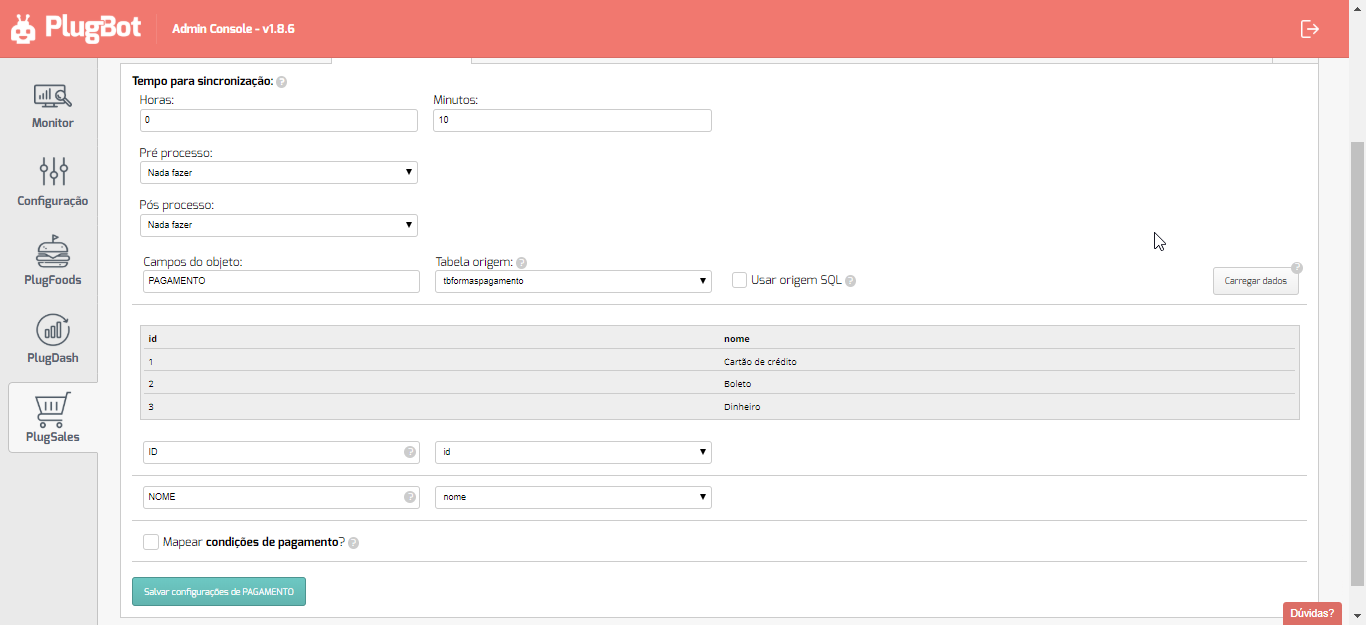Expand the Tabela origem tbformaspagamento dropdown
This screenshot has height=625, width=1366.
(x=573, y=281)
